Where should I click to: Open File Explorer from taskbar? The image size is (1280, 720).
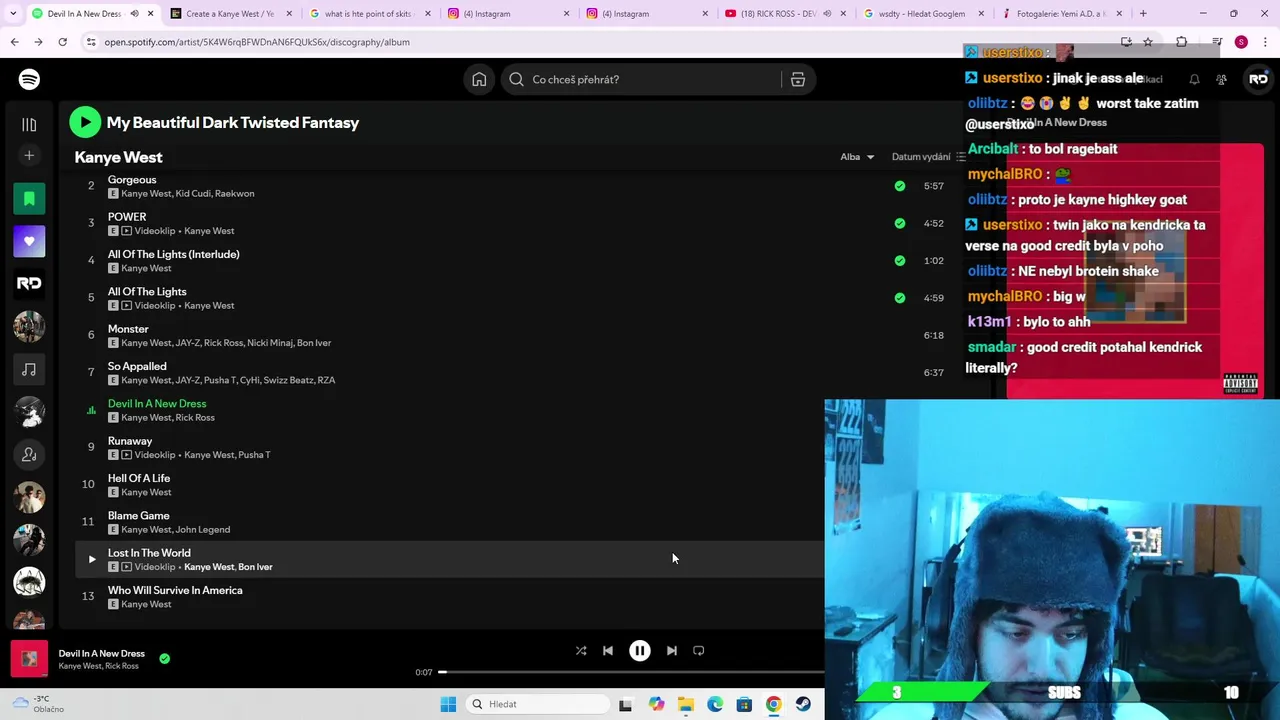click(685, 704)
